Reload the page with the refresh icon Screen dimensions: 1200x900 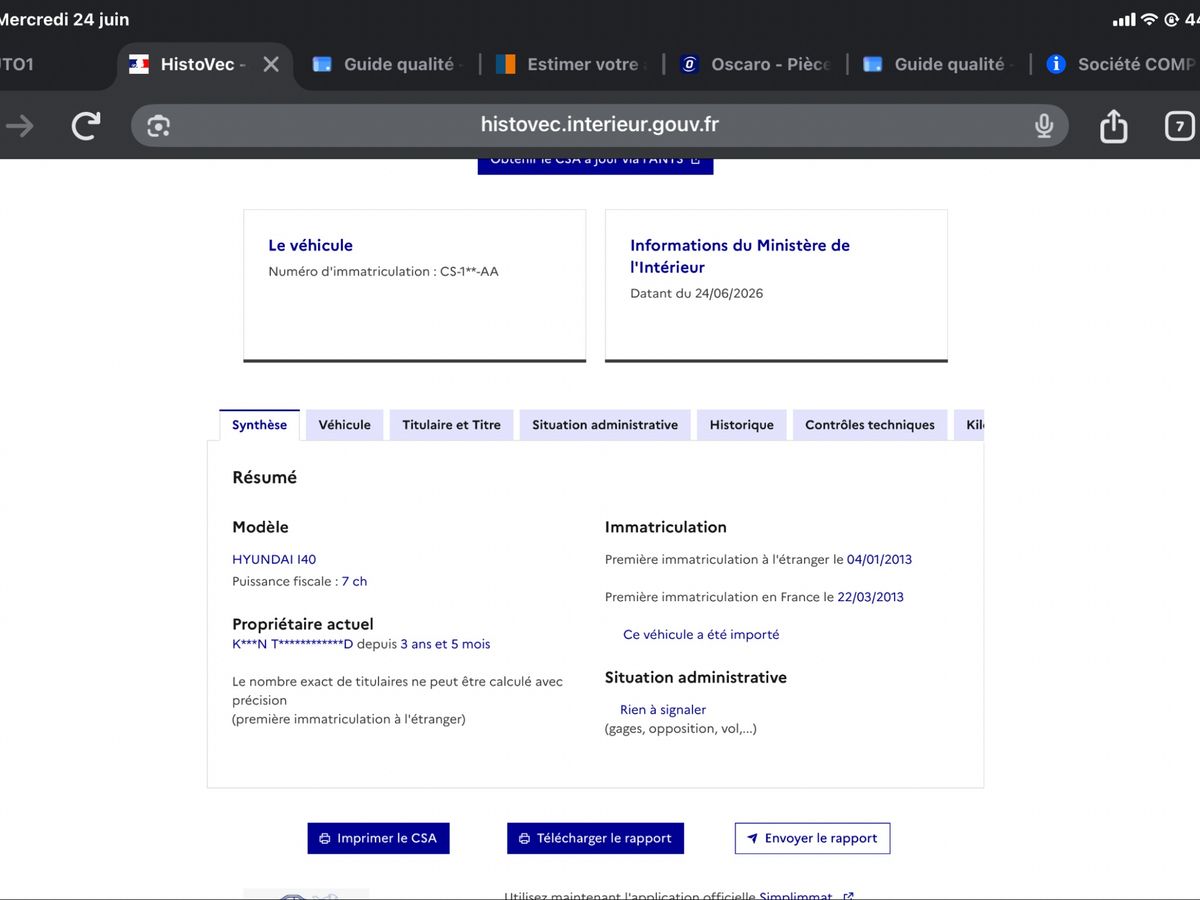[86, 126]
